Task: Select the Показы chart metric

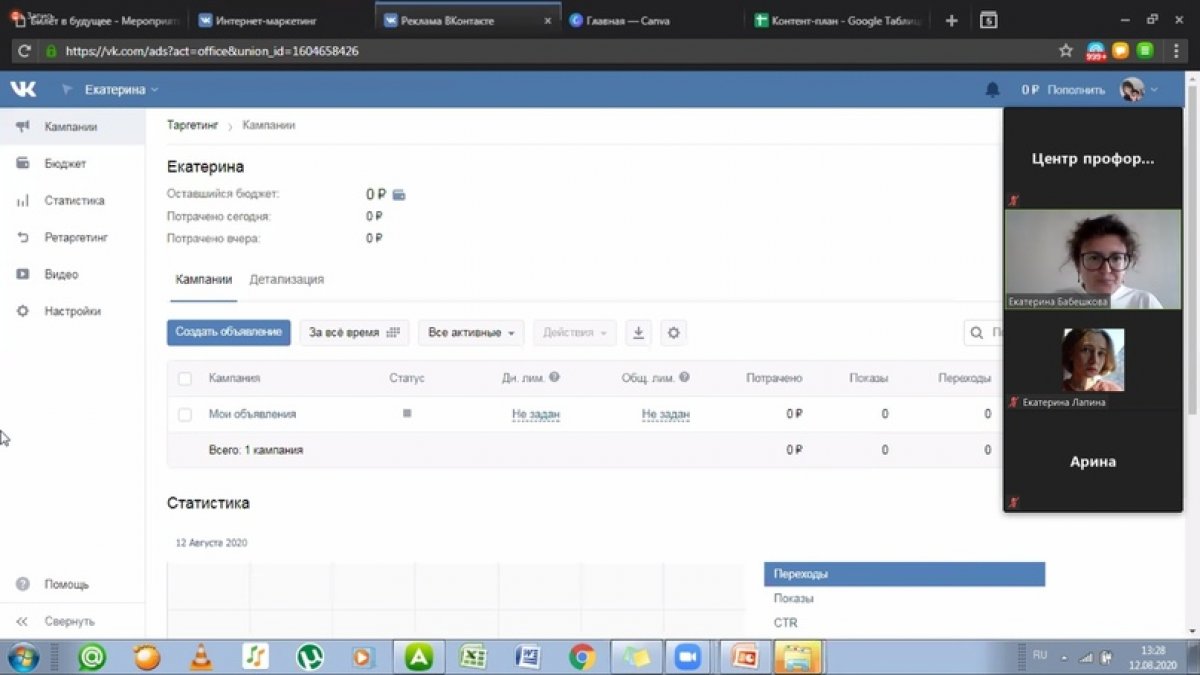Action: (793, 598)
